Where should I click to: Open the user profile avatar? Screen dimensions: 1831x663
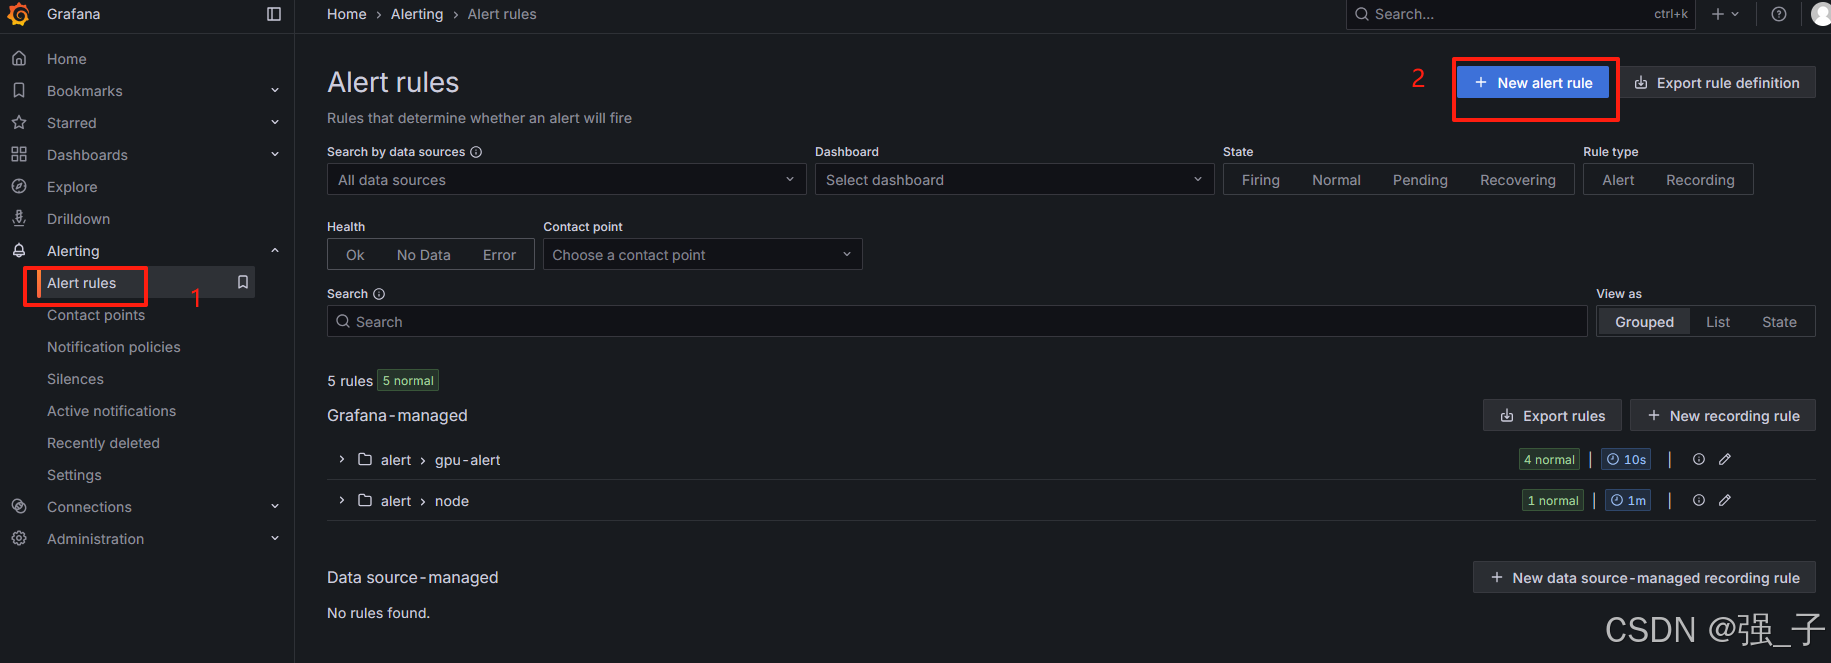1821,14
